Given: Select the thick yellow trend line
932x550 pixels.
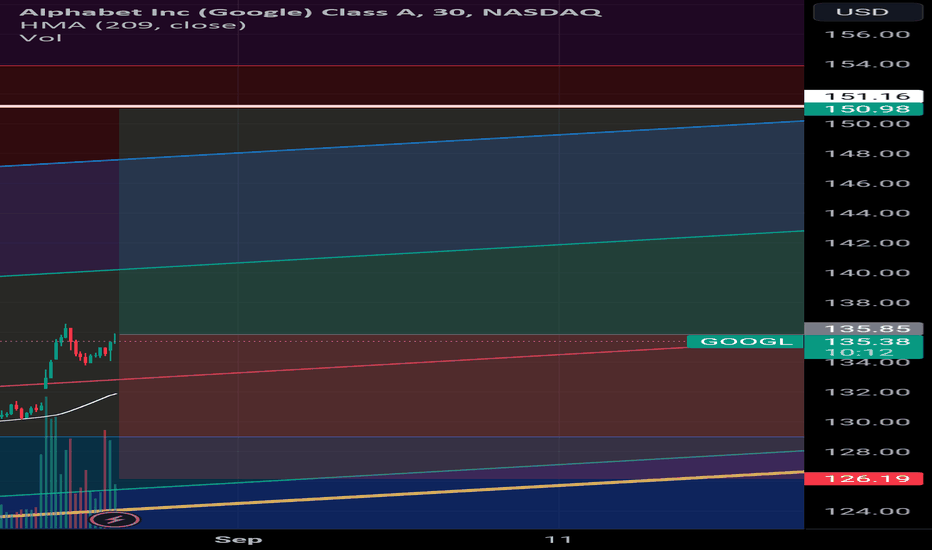Looking at the screenshot, I should [402, 494].
